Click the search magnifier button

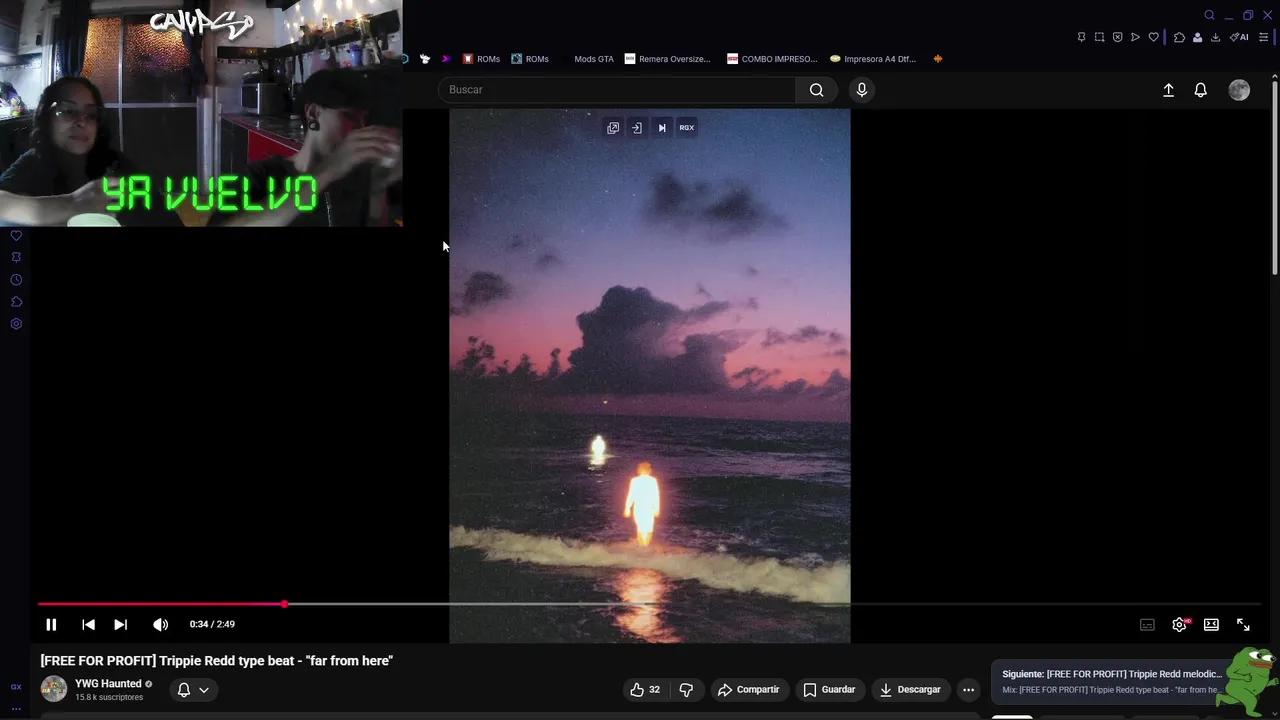(x=817, y=90)
